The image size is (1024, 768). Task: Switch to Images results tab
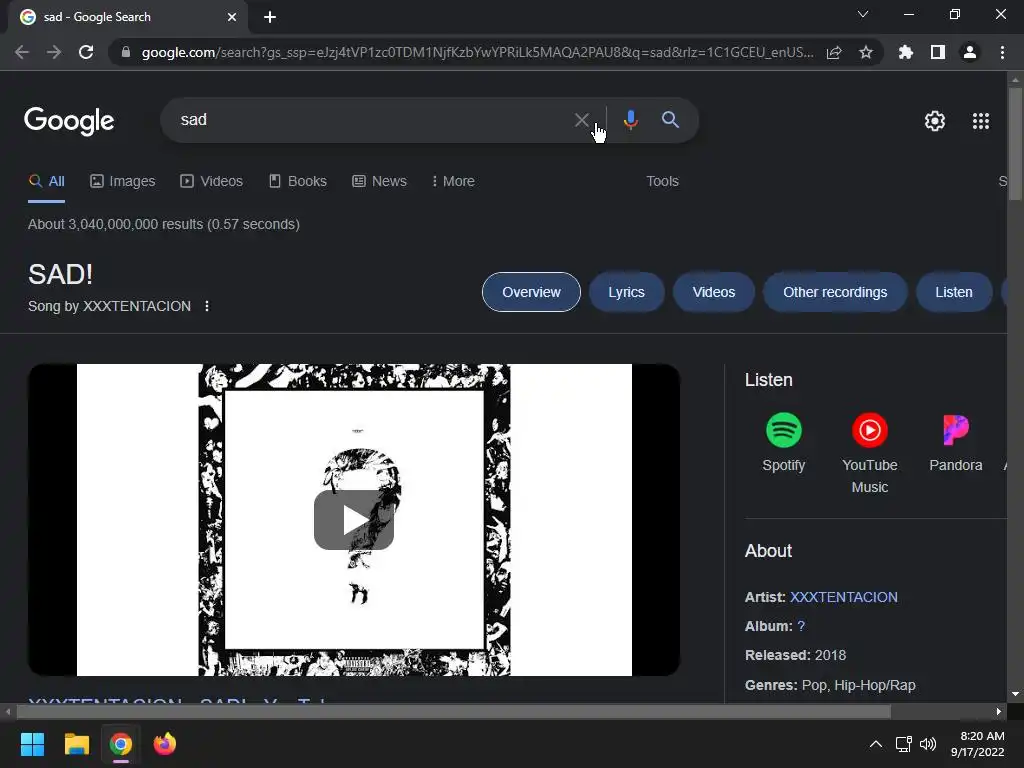point(123,181)
